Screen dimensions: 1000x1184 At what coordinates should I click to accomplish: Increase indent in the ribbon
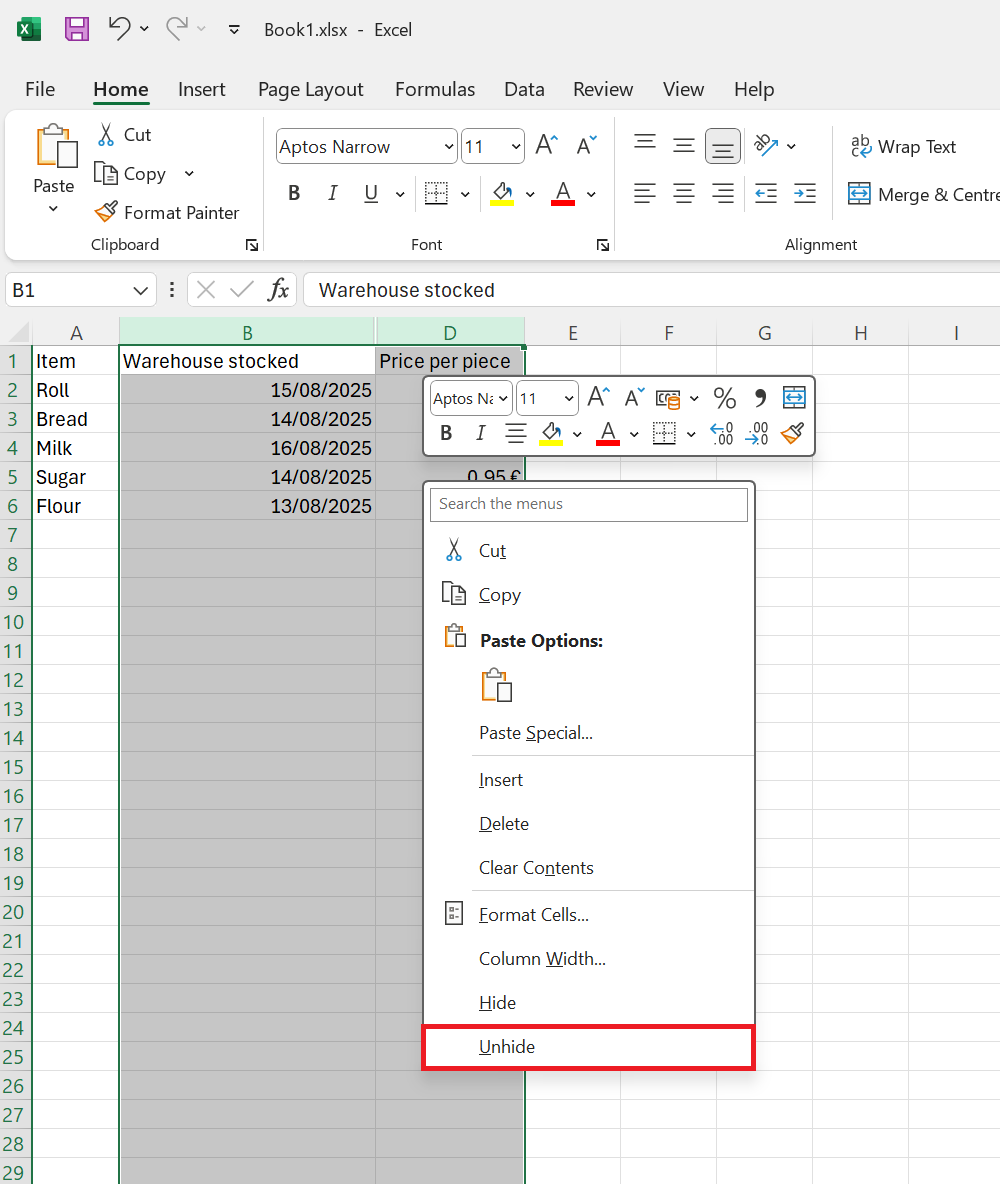click(x=805, y=193)
